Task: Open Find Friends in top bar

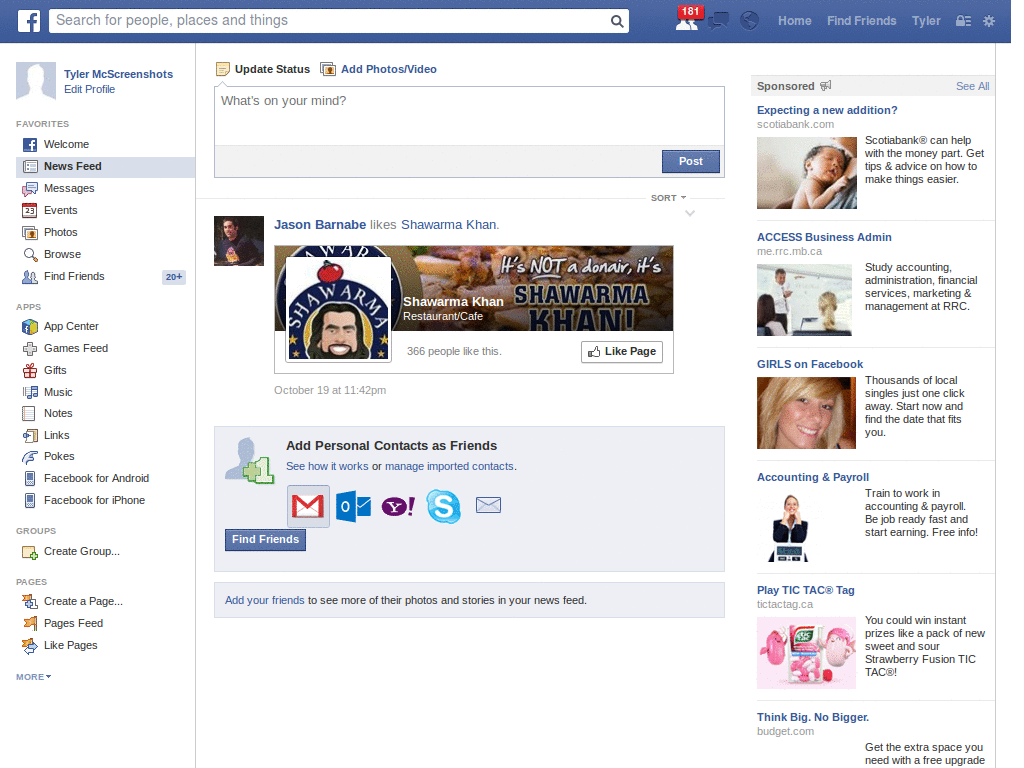Action: coord(861,21)
